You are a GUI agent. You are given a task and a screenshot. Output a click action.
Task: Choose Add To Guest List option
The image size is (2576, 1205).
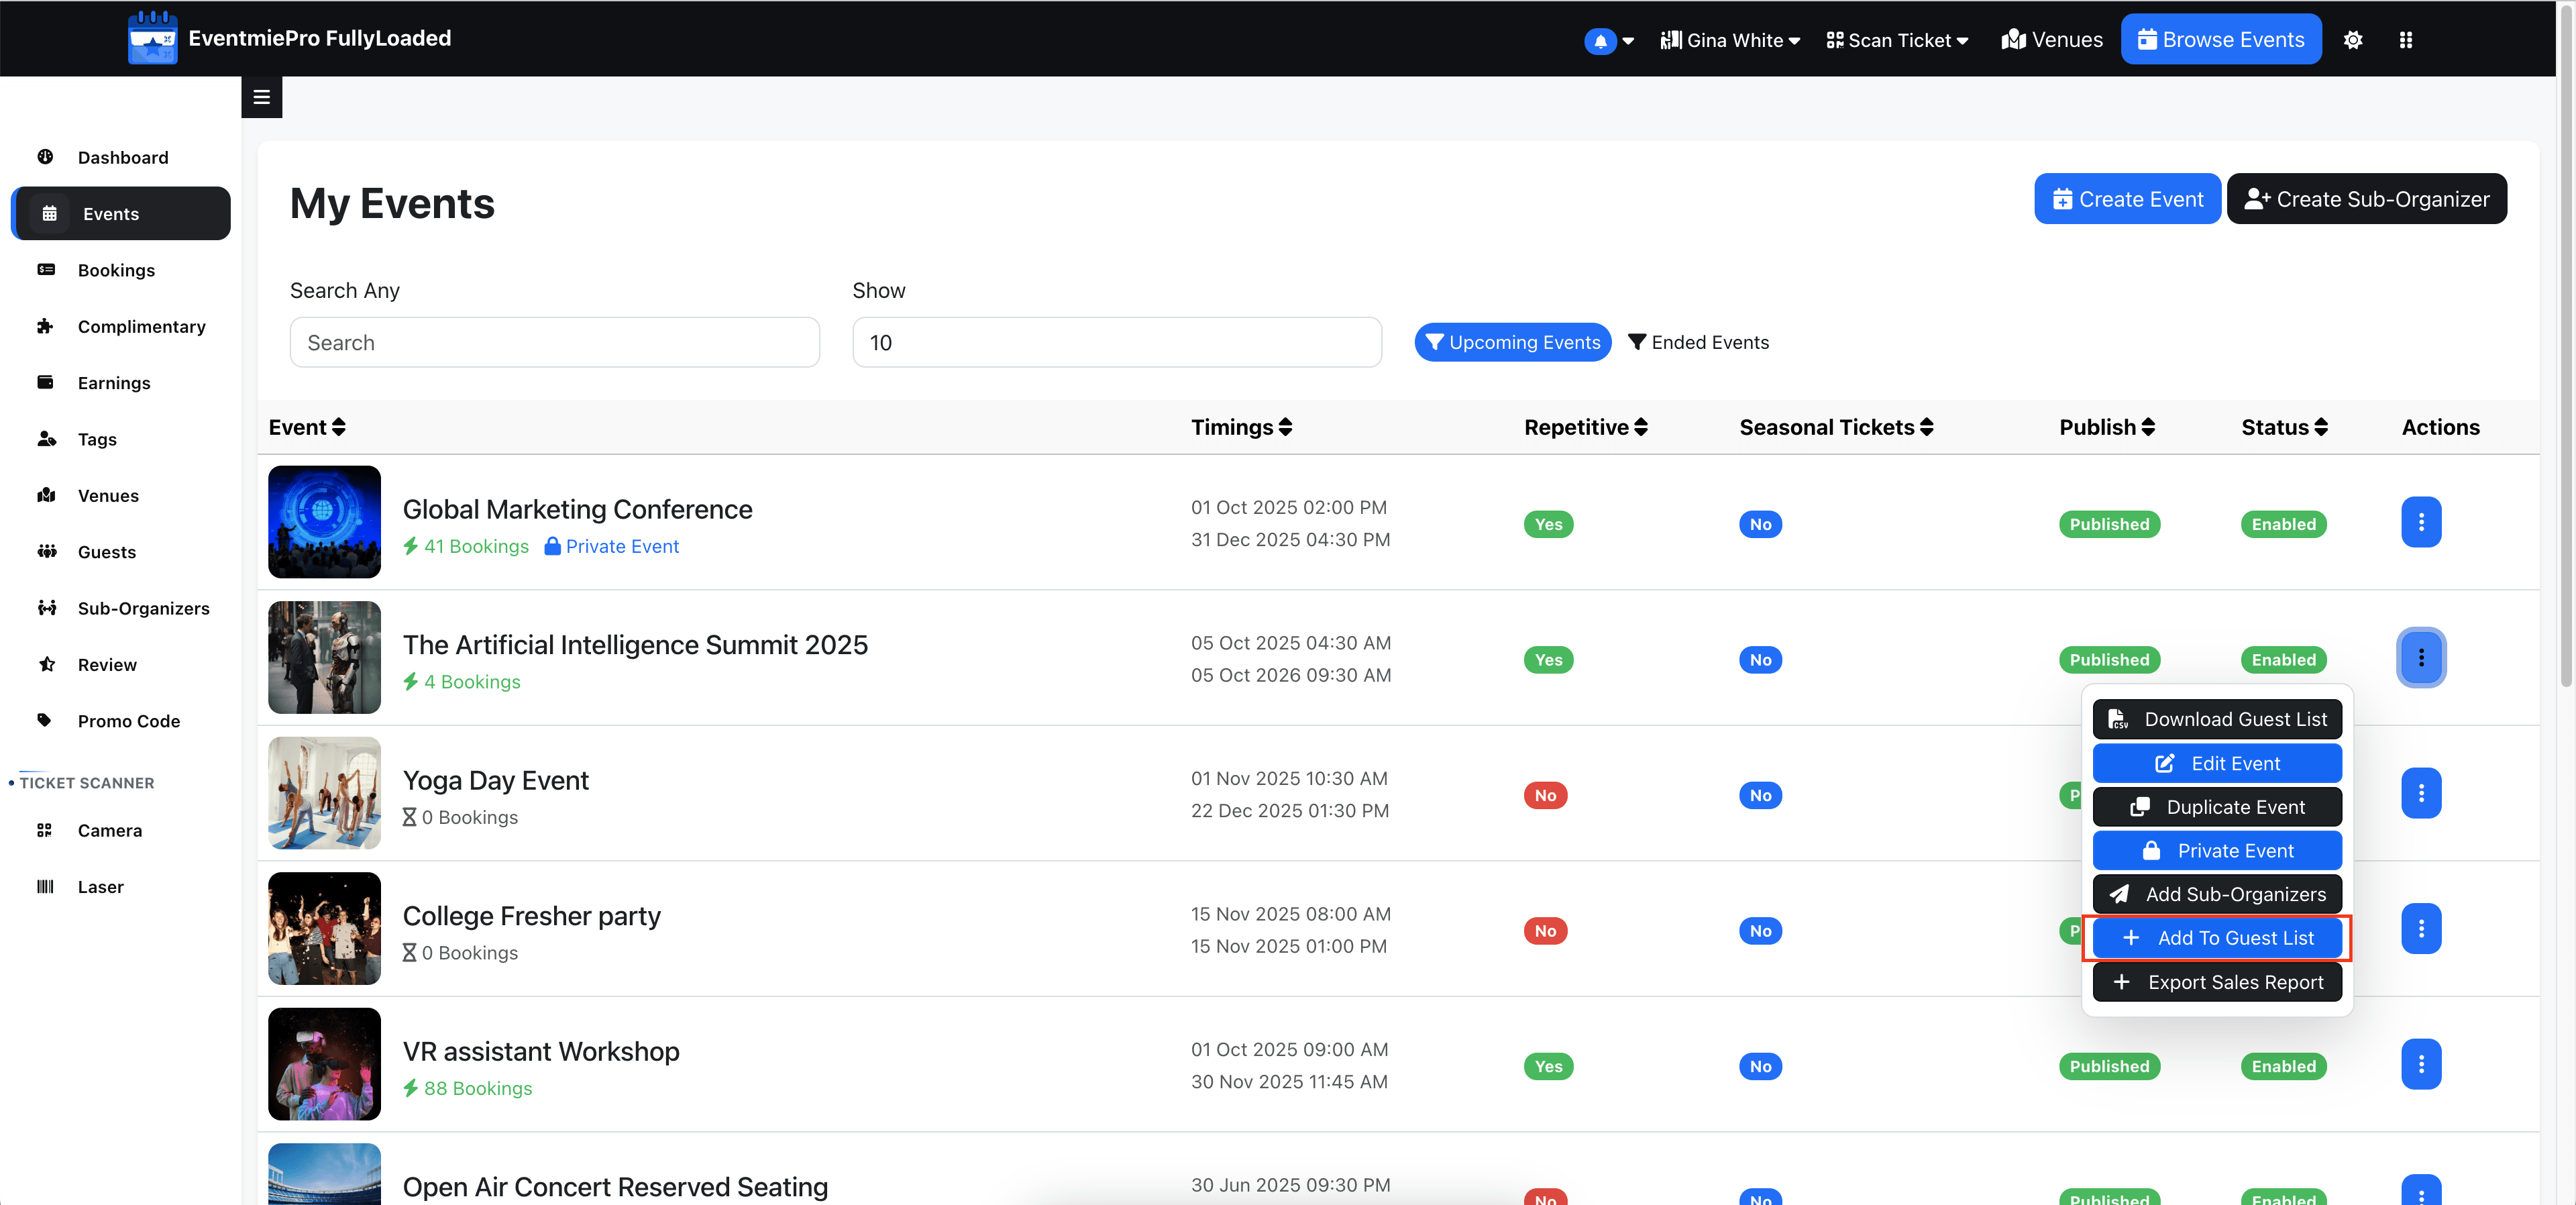[x=2216, y=938]
